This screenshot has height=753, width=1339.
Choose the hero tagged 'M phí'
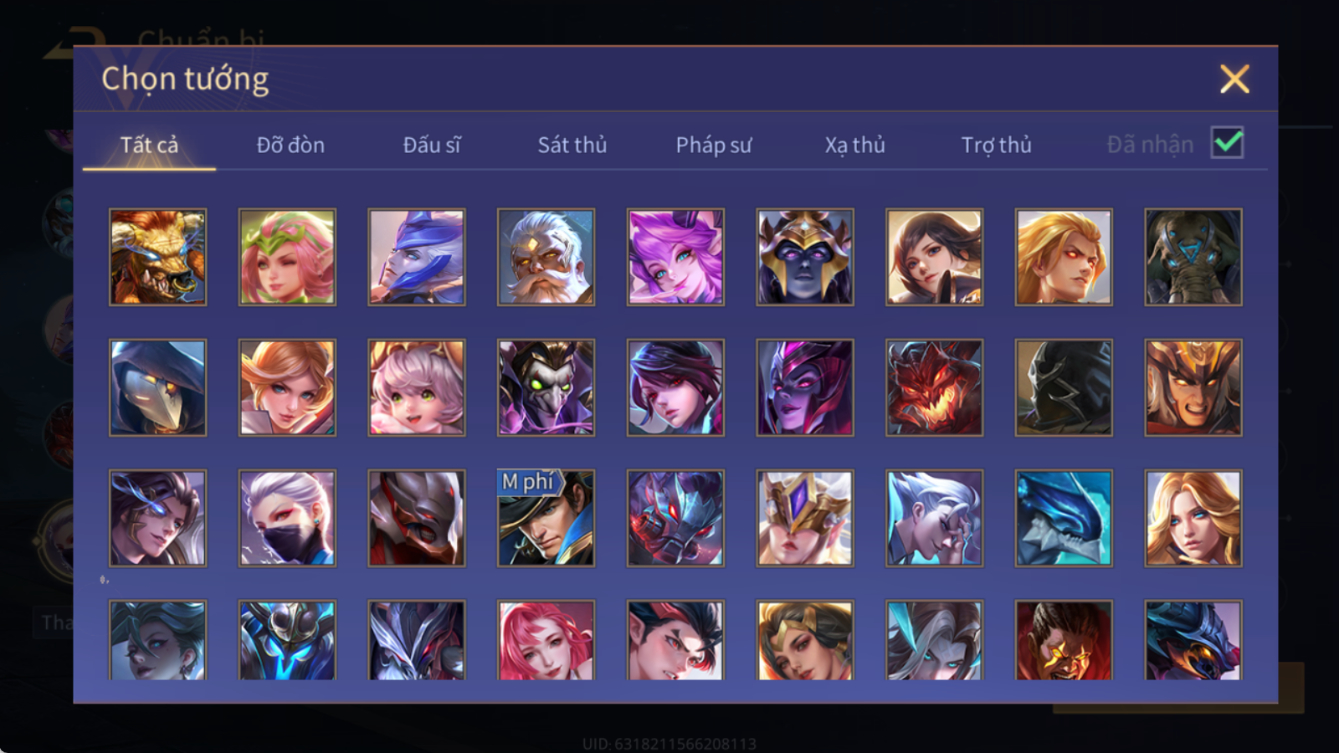546,518
